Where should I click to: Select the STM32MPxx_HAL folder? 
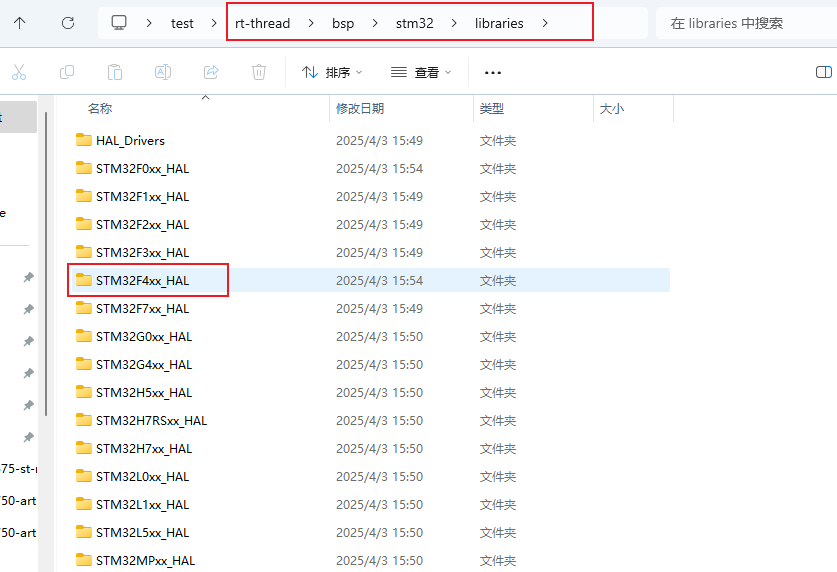[x=146, y=561]
